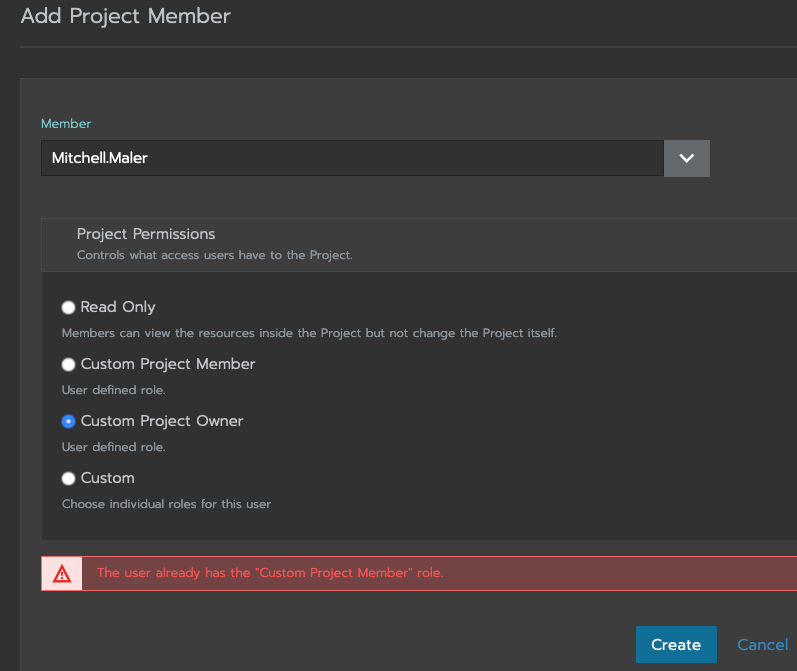Click the role error message banner
Image resolution: width=797 pixels, height=671 pixels.
[419, 573]
